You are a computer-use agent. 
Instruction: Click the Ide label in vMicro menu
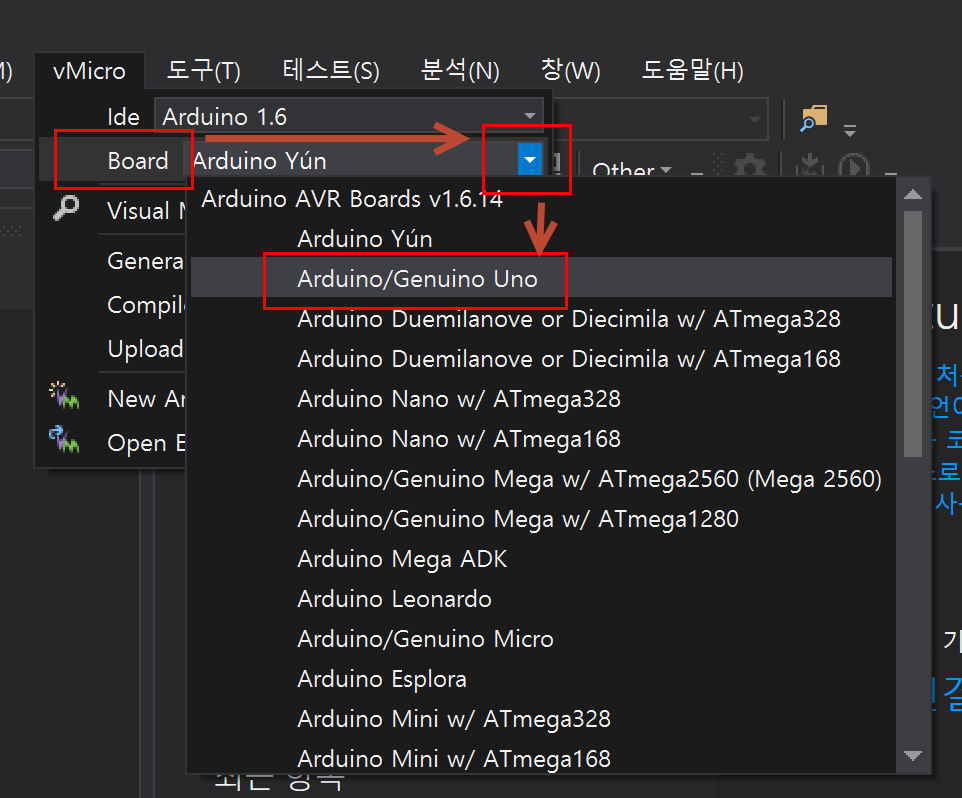point(123,117)
